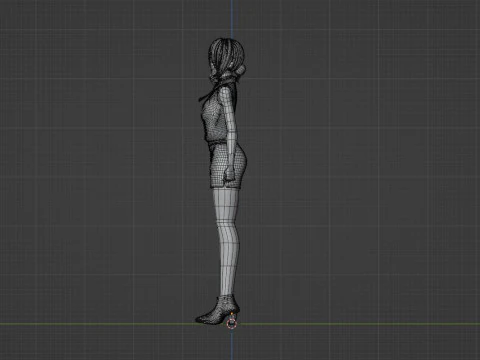Click the red-white 3D cursor at the heel
The image size is (480, 360).
[231, 323]
